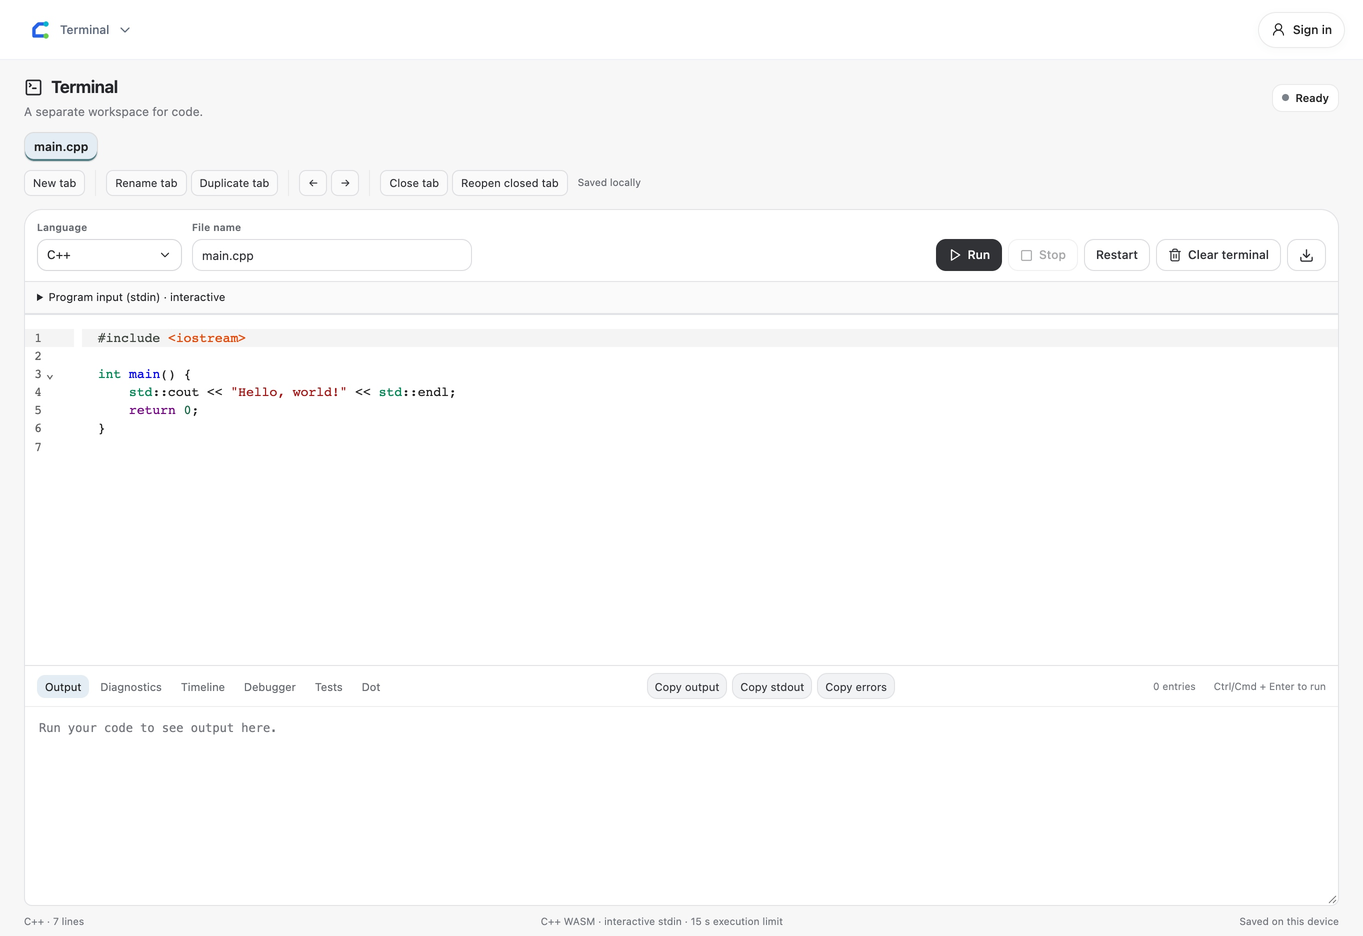The width and height of the screenshot is (1363, 936).
Task: Click the download icon button
Action: click(1306, 255)
